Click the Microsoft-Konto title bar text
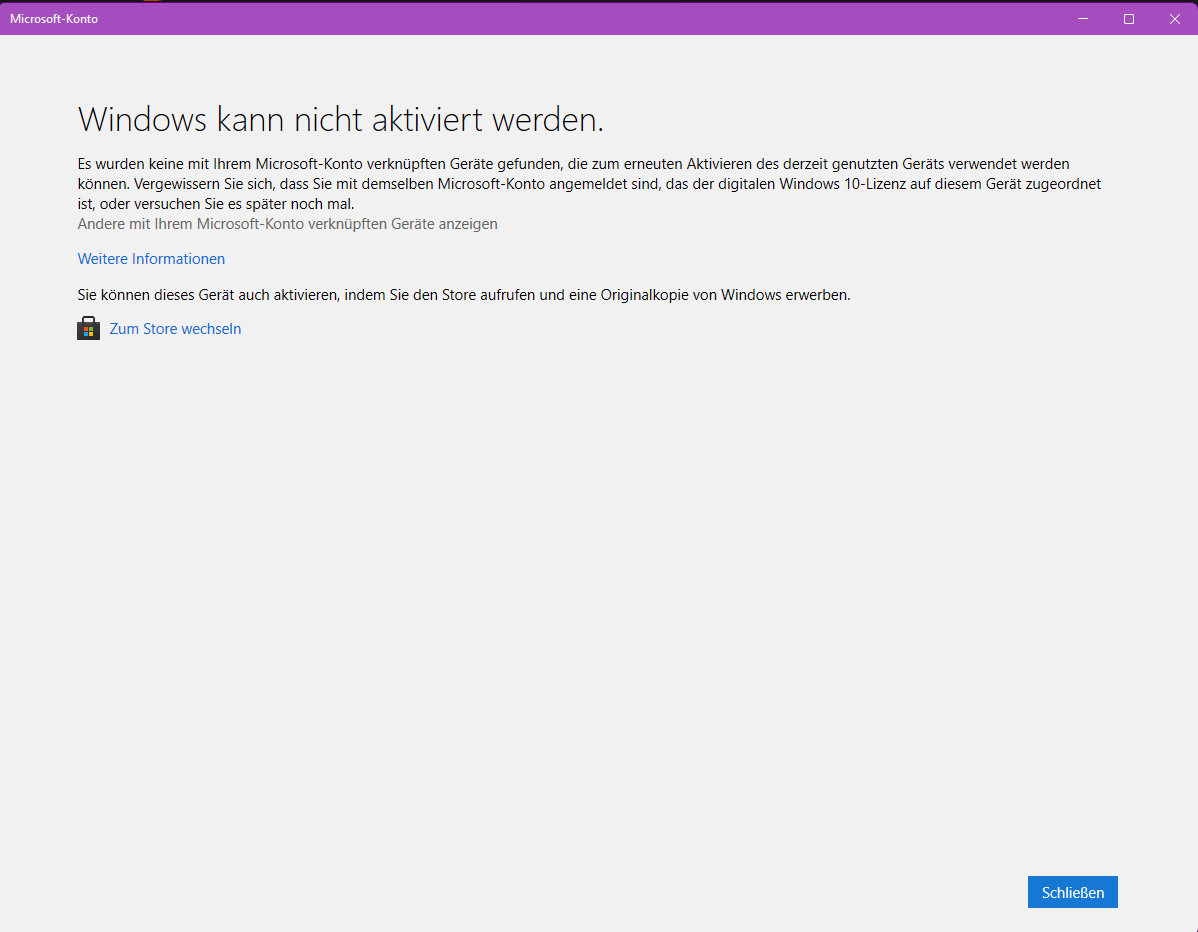 [53, 19]
